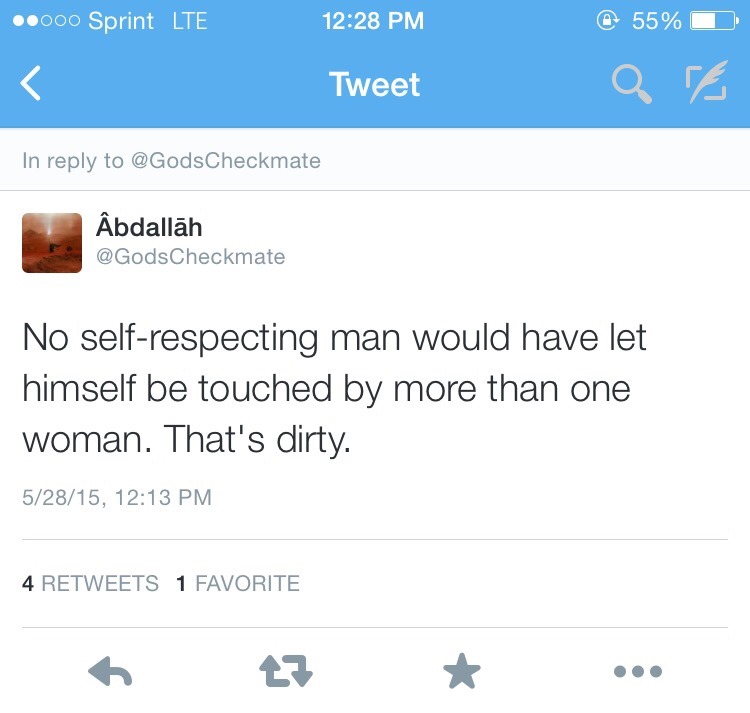
Task: Tap the @GodsCheckmate handle under name
Action: point(190,257)
